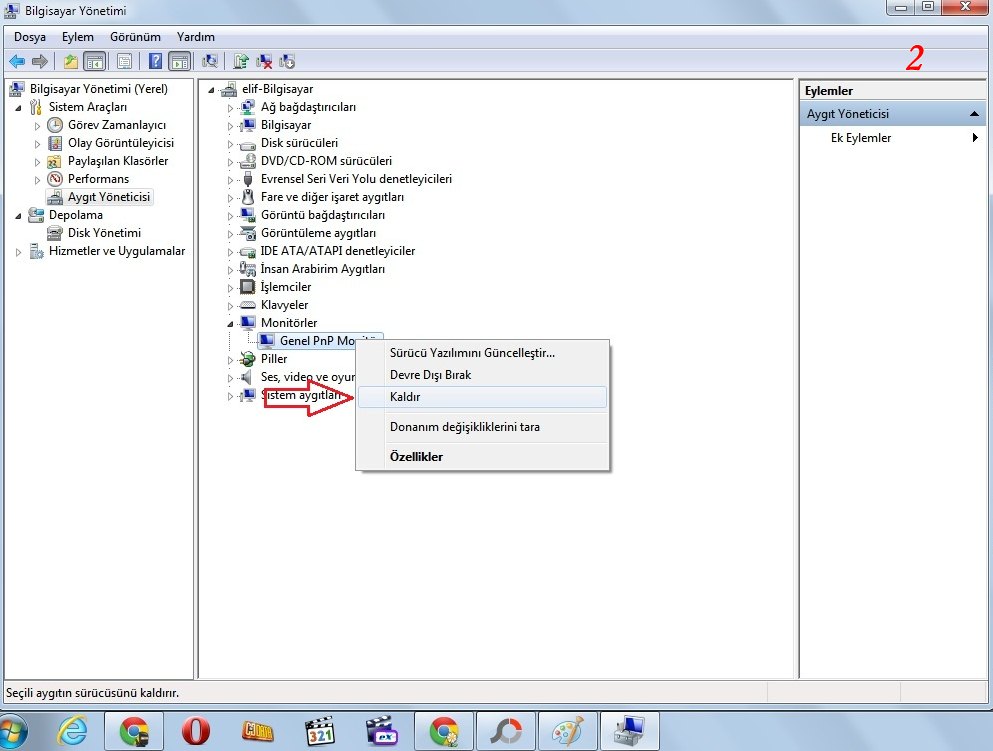Click the İnsan Arabirim Aygıtları icon
993x751 pixels.
pos(248,268)
